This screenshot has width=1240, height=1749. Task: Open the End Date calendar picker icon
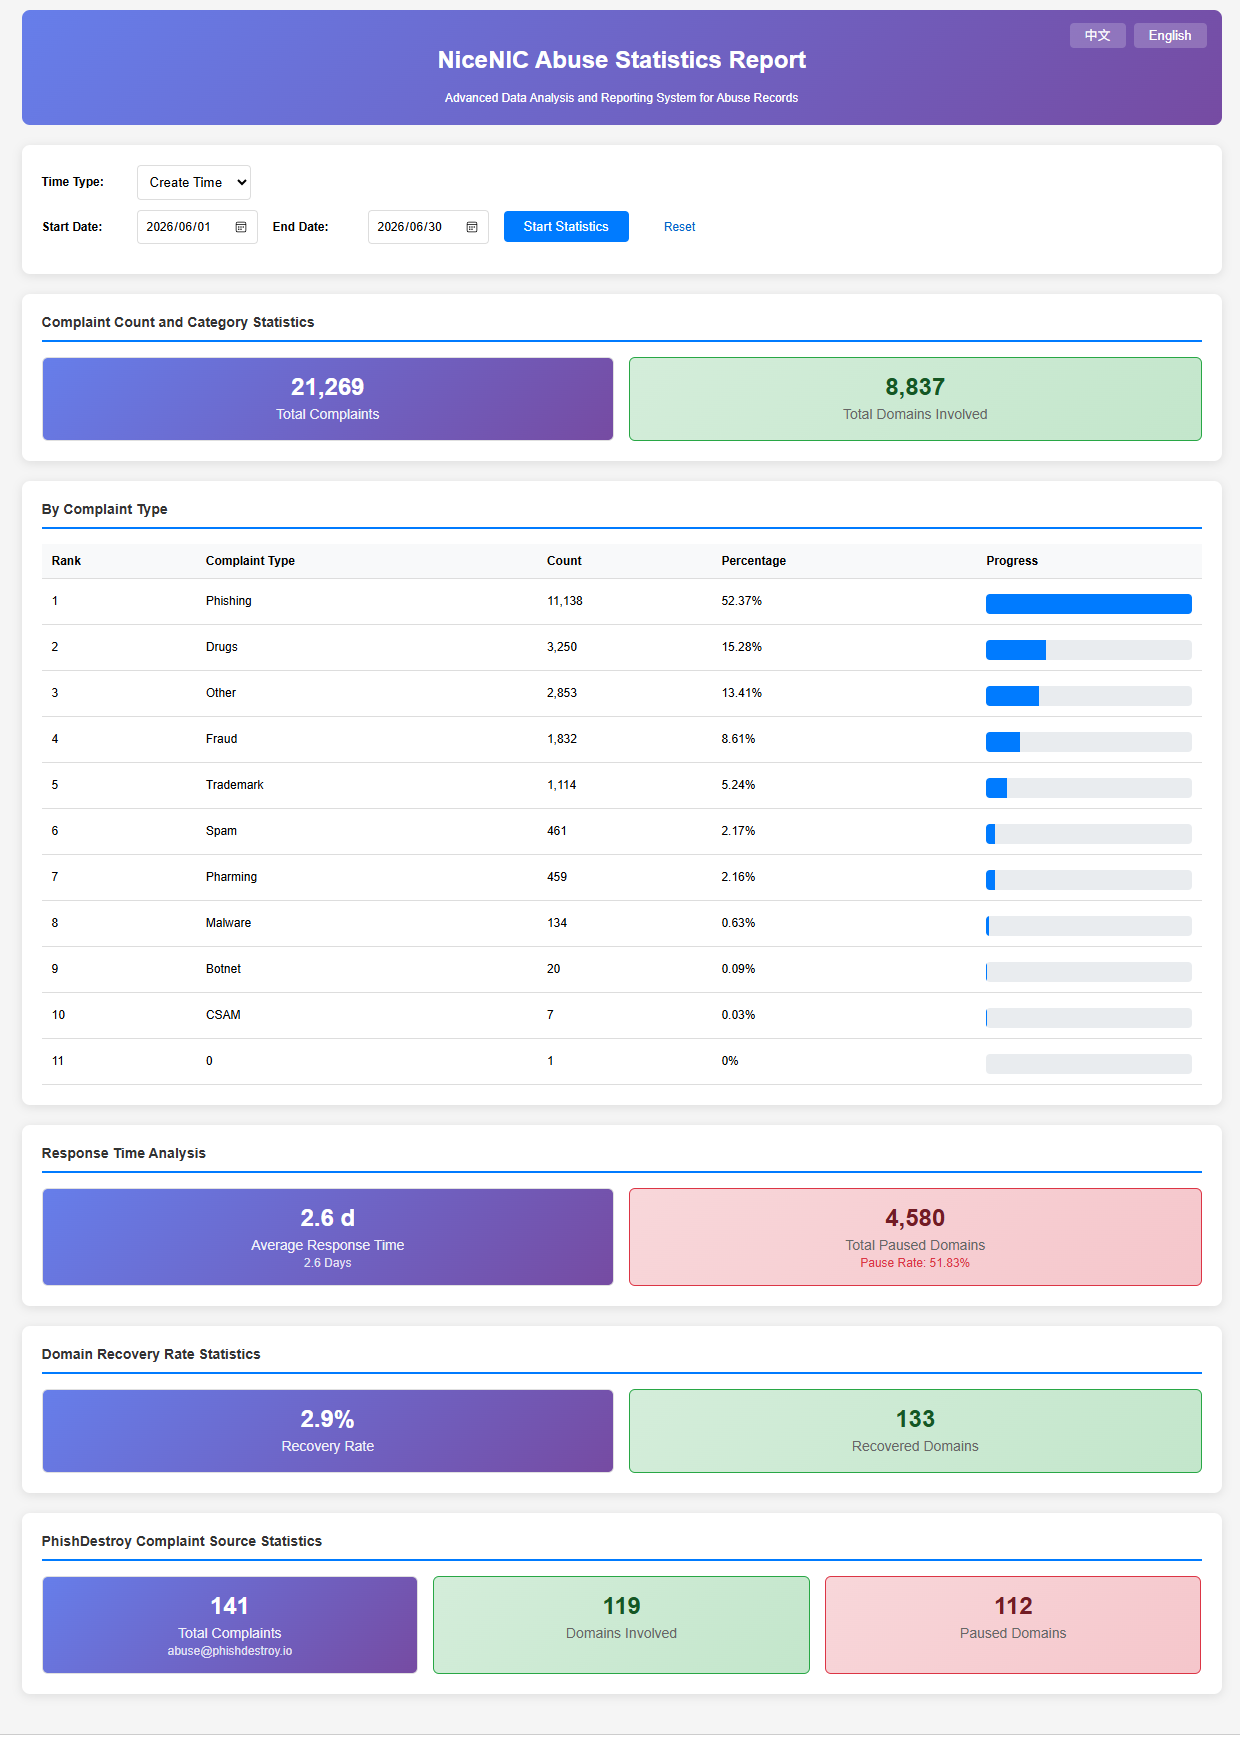tap(472, 227)
